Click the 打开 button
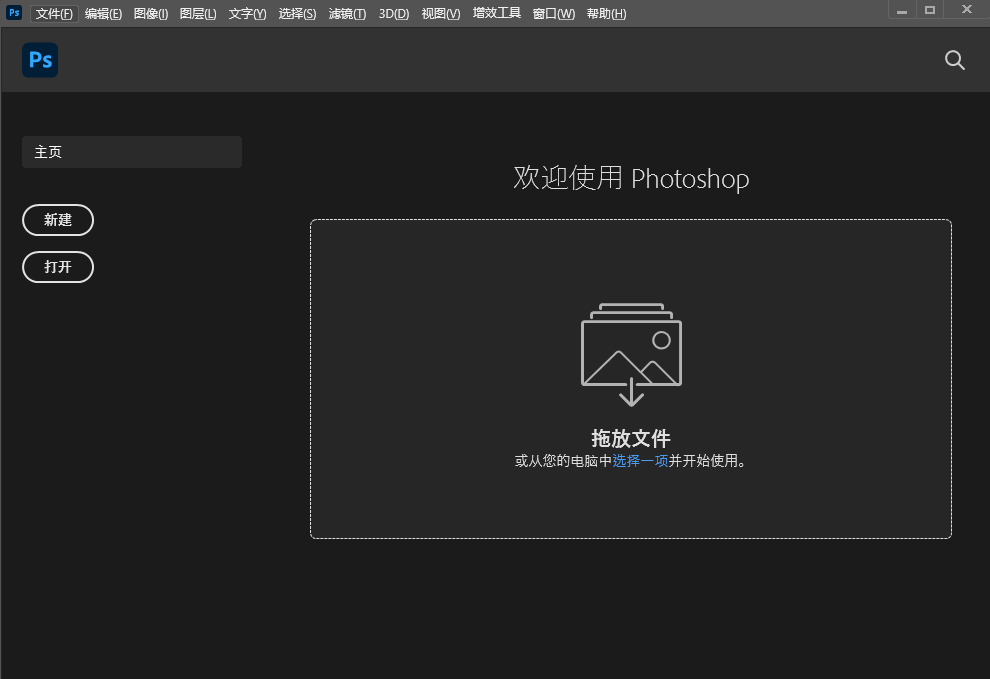 pos(58,267)
